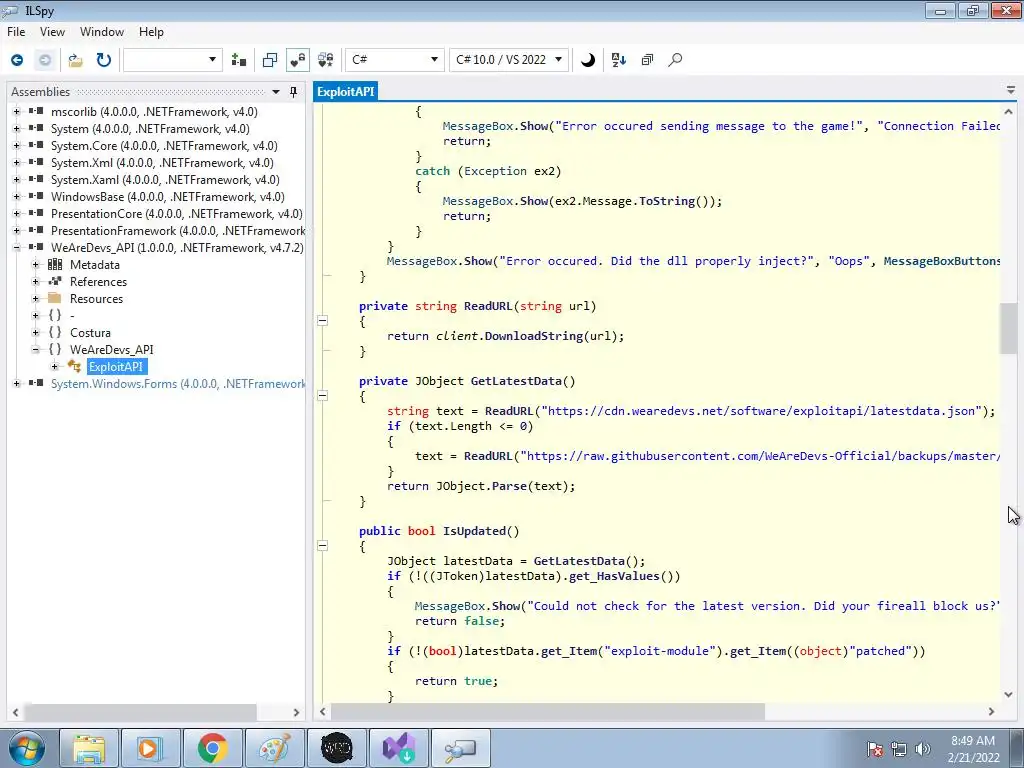This screenshot has width=1024, height=768.
Task: Click the code view vertical scrollbar thumb
Action: (1008, 328)
